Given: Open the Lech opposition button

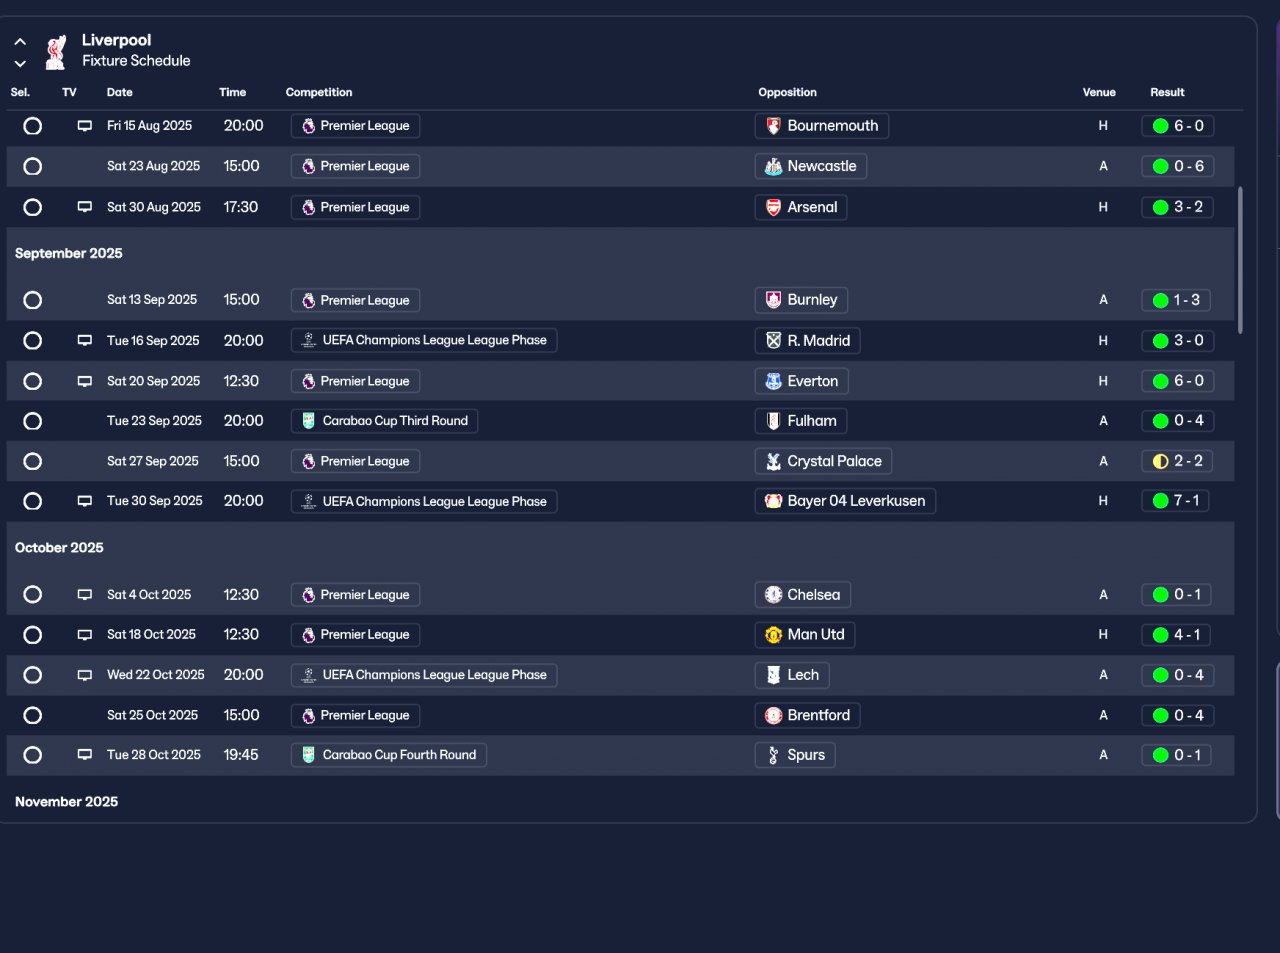Looking at the screenshot, I should [x=792, y=675].
